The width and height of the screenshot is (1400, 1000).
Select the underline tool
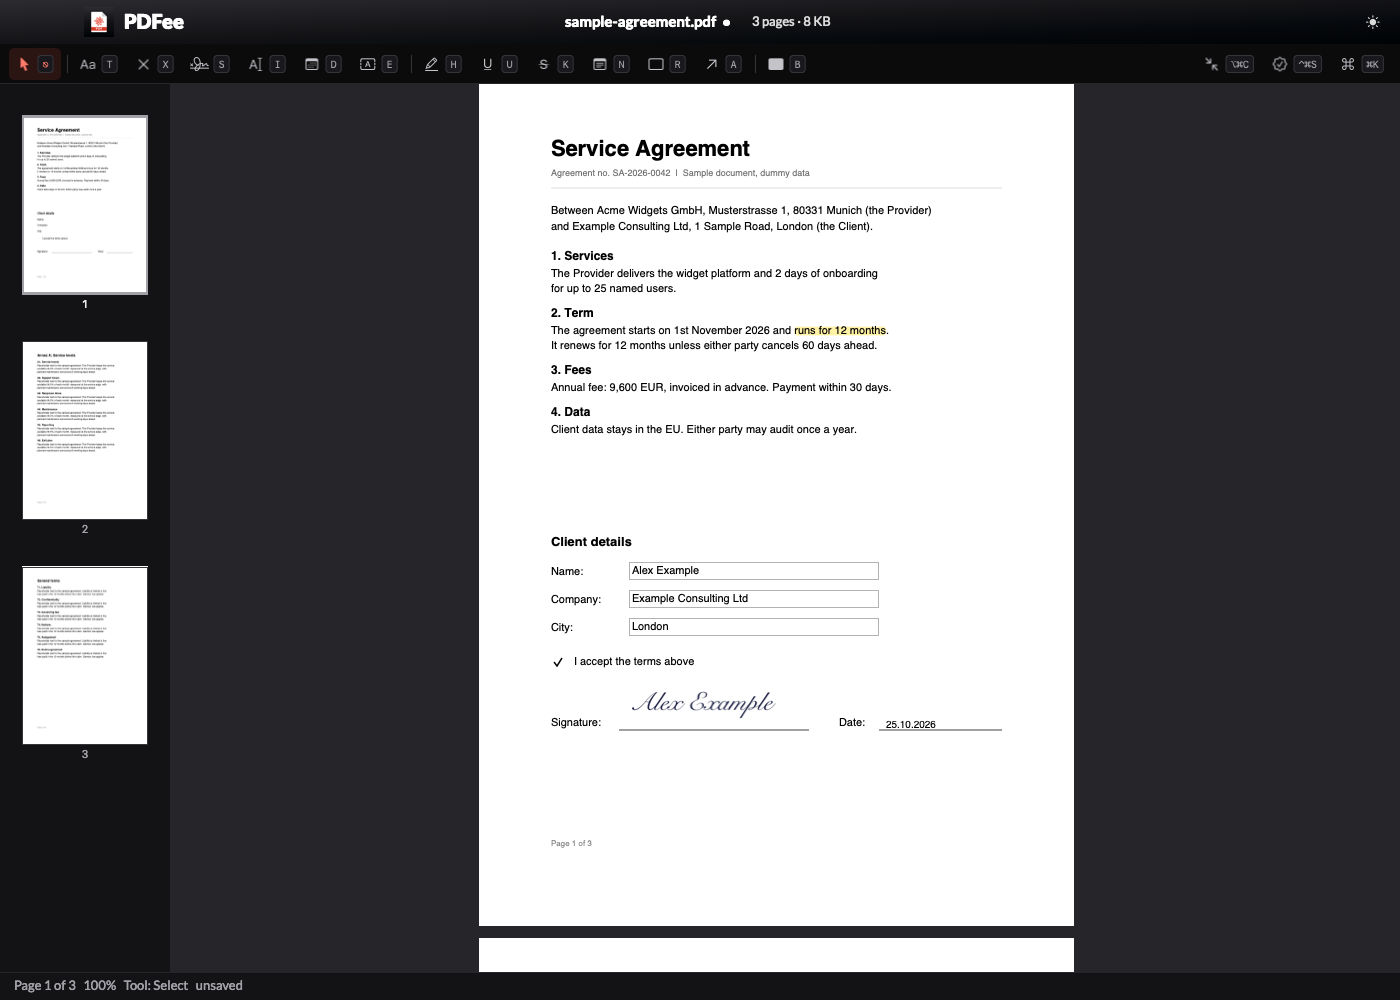[x=498, y=64]
